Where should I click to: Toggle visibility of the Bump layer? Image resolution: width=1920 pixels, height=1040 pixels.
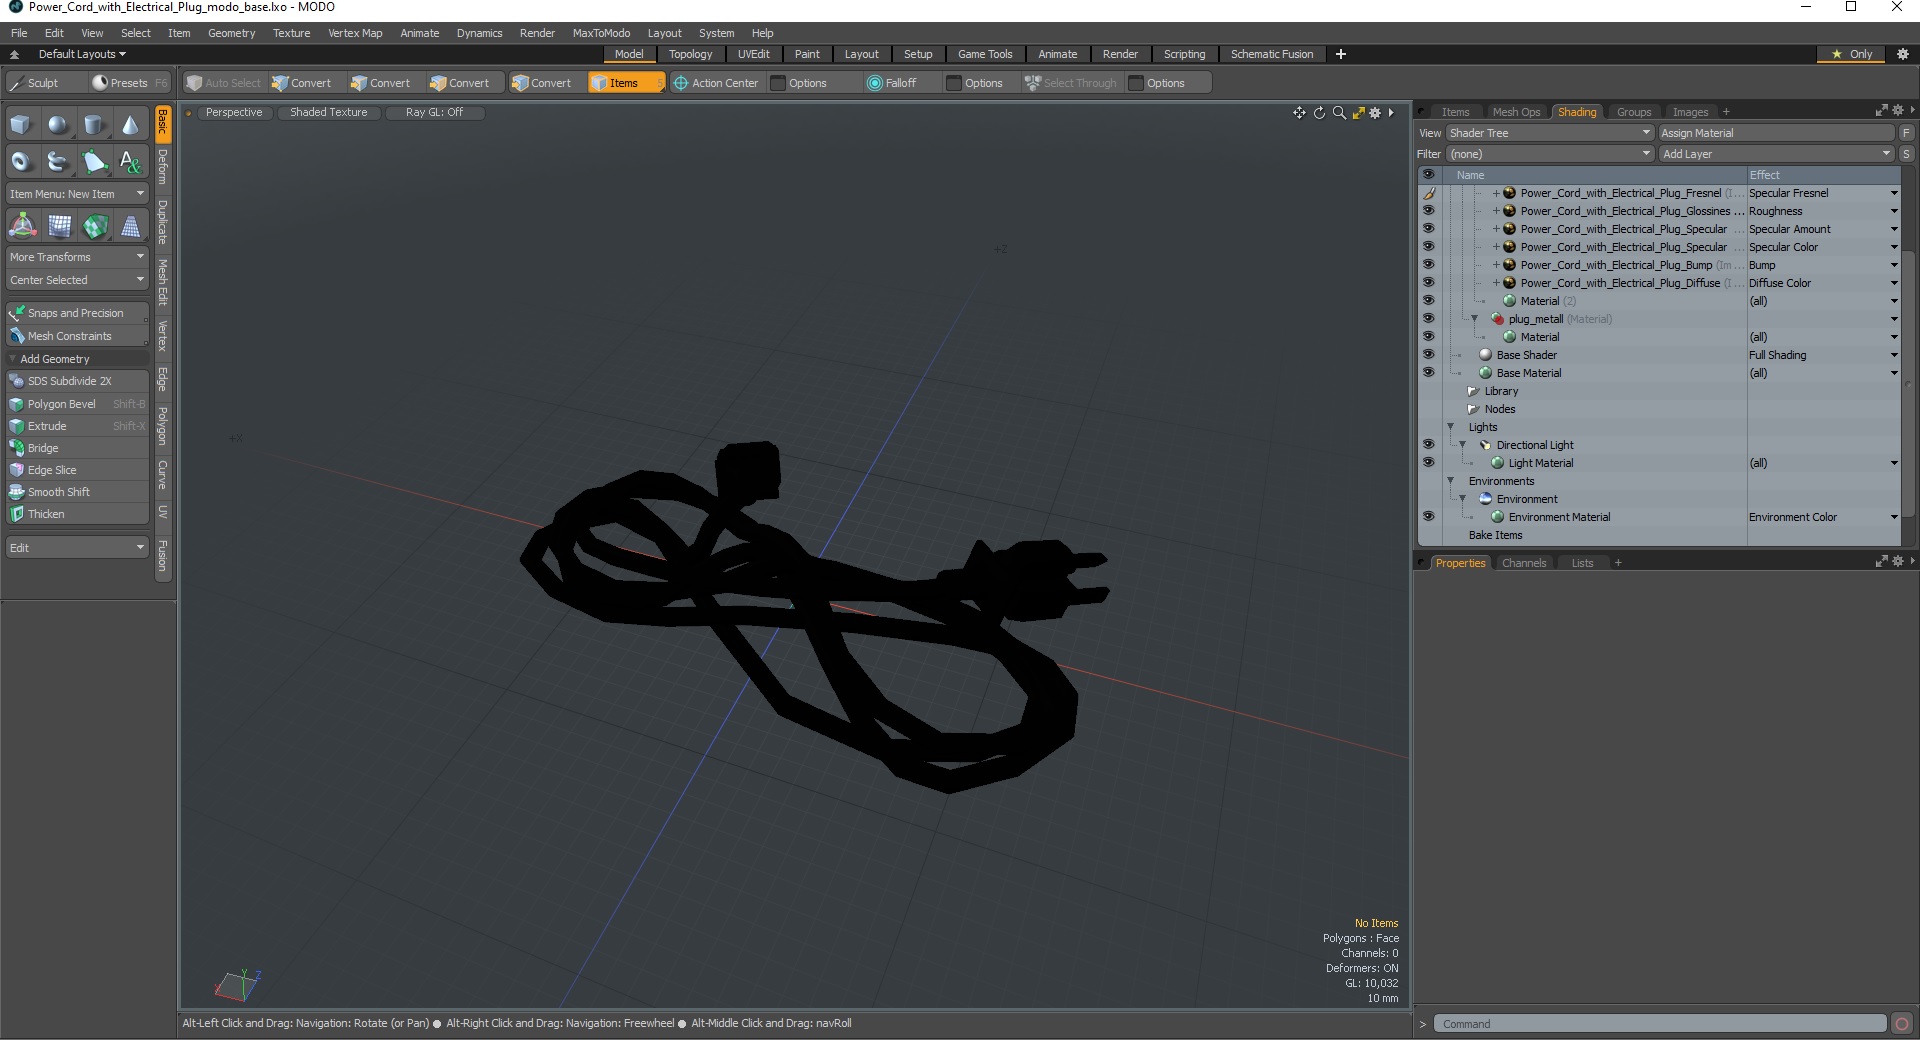[1428, 265]
